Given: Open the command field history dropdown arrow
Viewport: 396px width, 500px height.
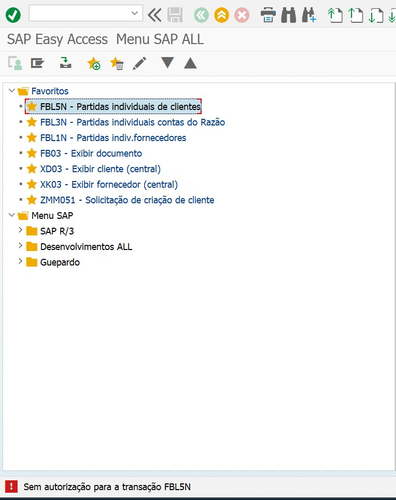Looking at the screenshot, I should [x=135, y=13].
